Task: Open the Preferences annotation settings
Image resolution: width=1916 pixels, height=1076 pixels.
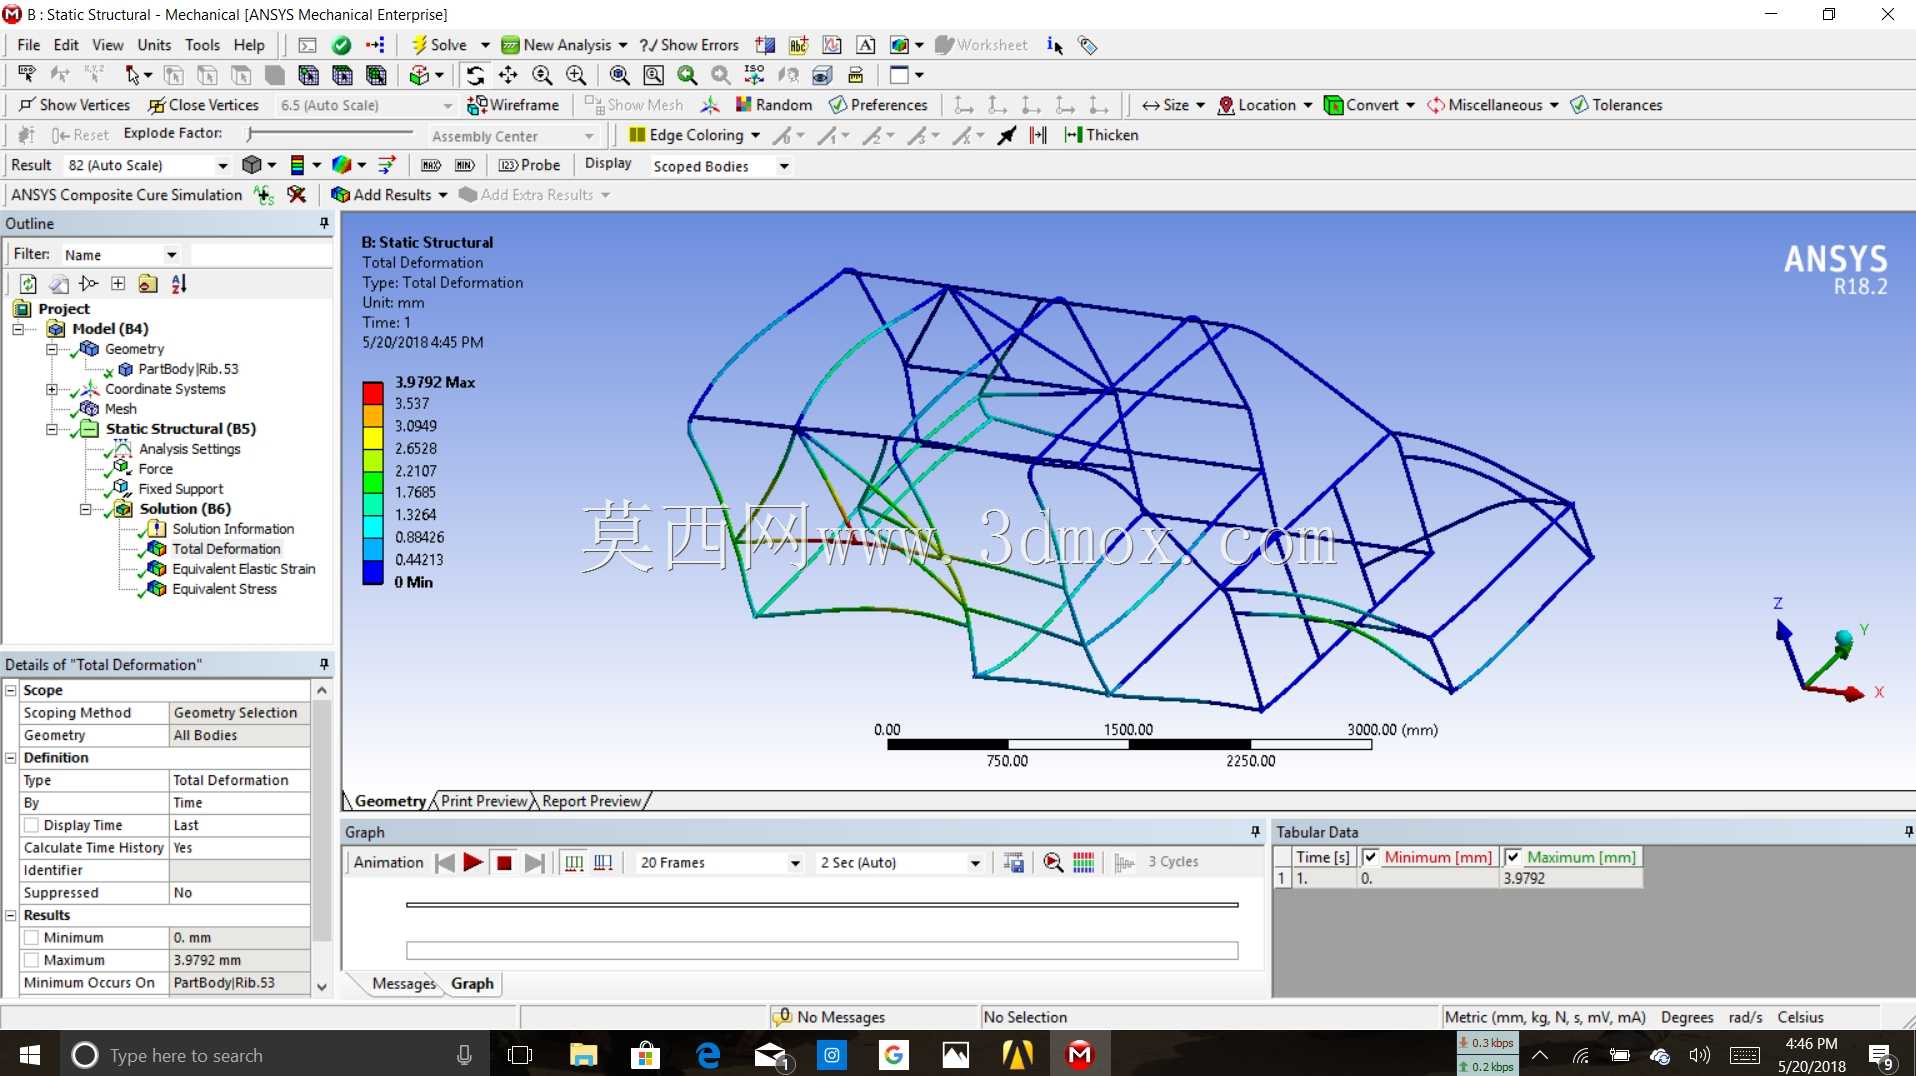Action: tap(878, 105)
